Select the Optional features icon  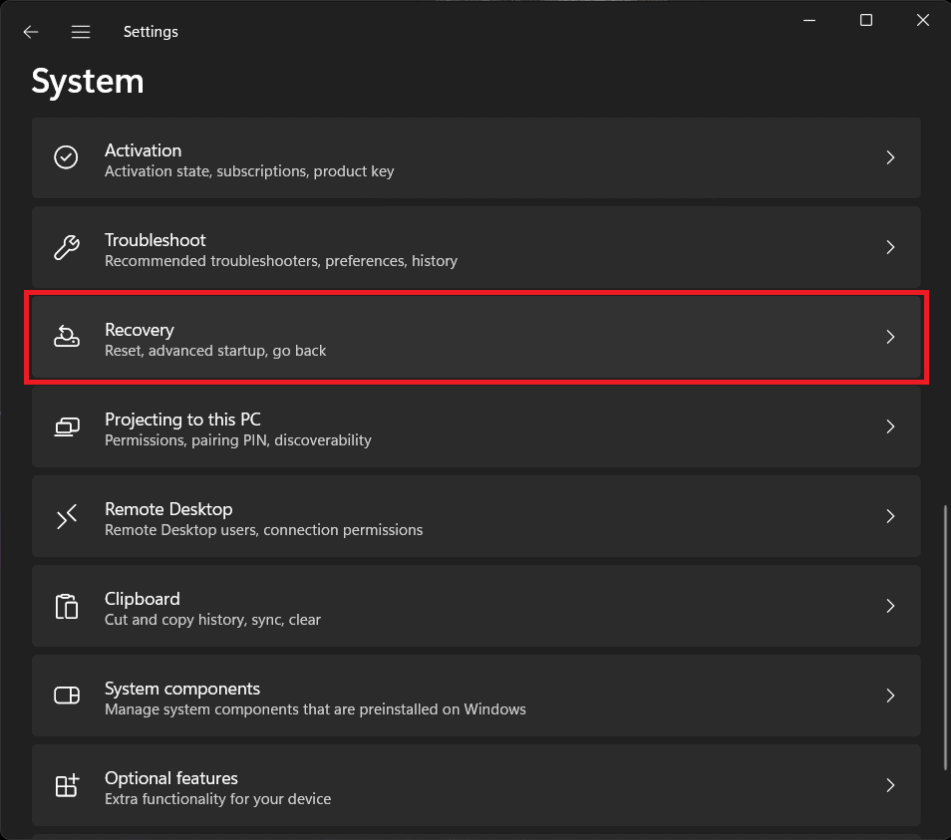click(66, 786)
